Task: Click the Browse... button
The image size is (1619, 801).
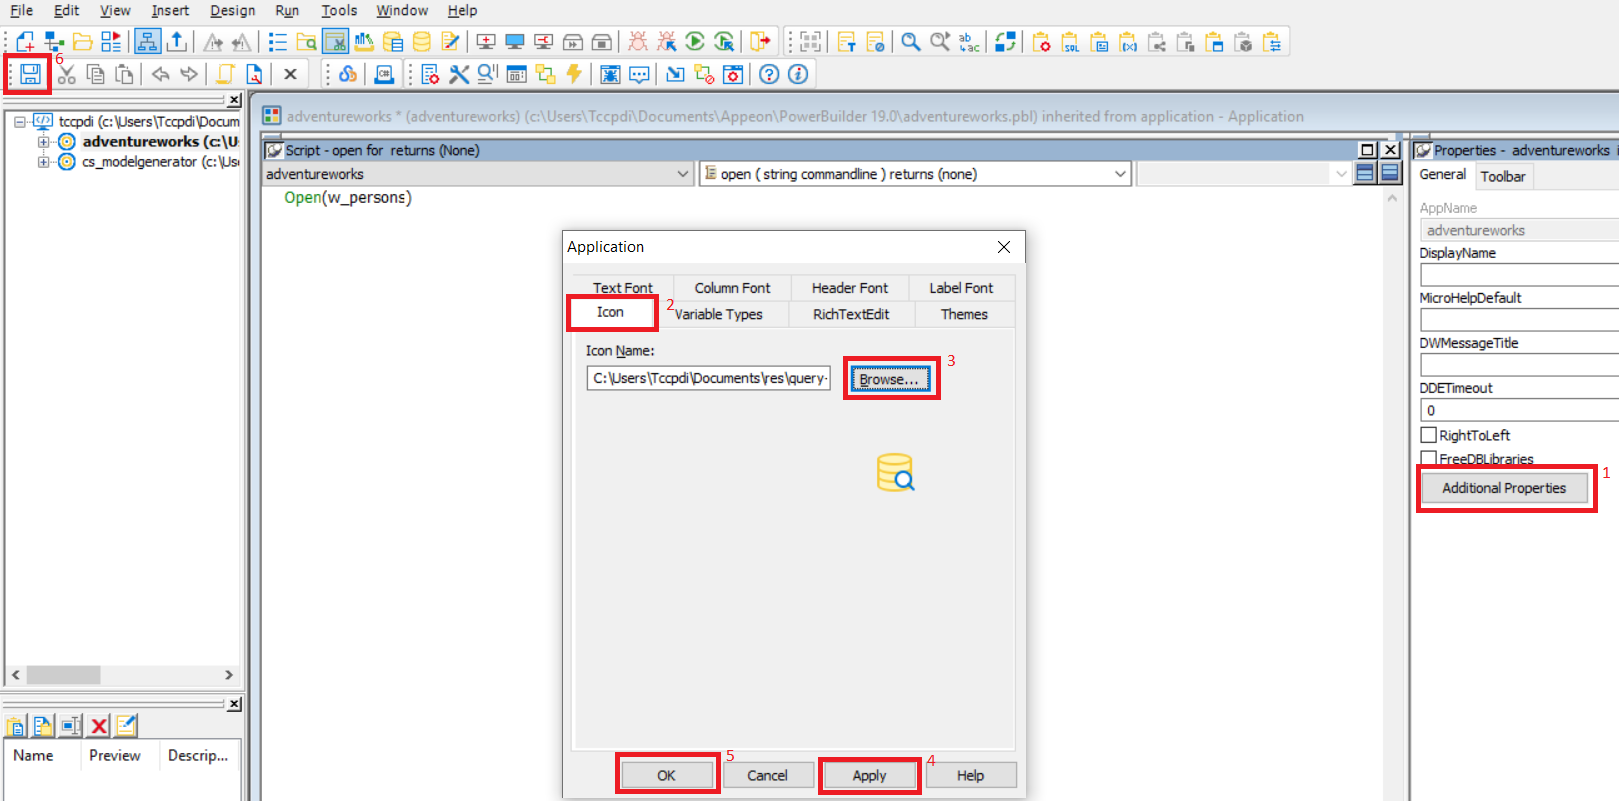Action: [889, 379]
